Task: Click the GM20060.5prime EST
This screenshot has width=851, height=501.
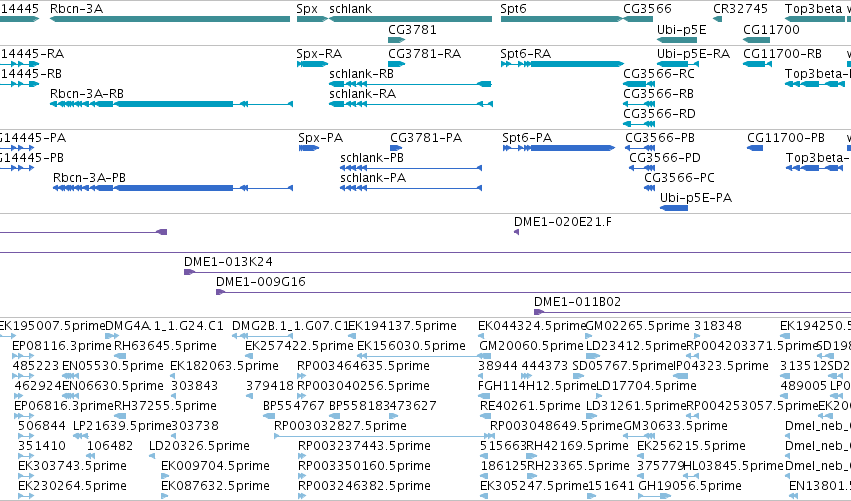Action: 485,357
